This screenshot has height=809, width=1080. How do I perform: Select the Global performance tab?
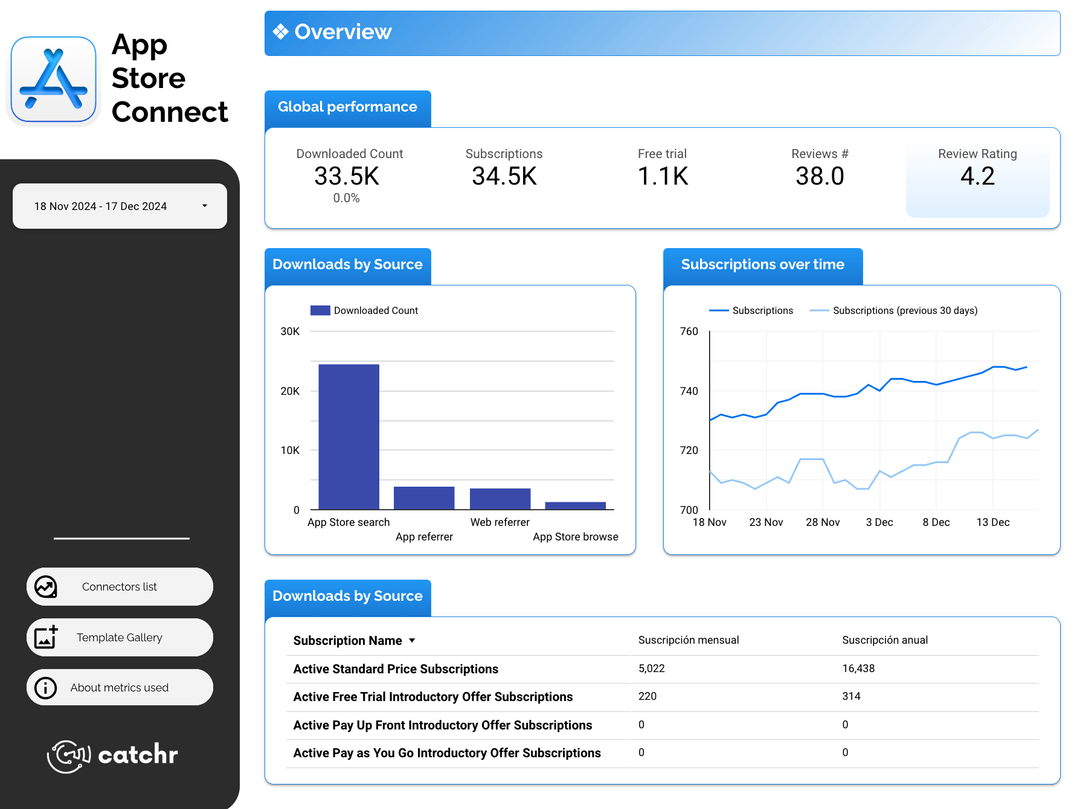point(347,106)
